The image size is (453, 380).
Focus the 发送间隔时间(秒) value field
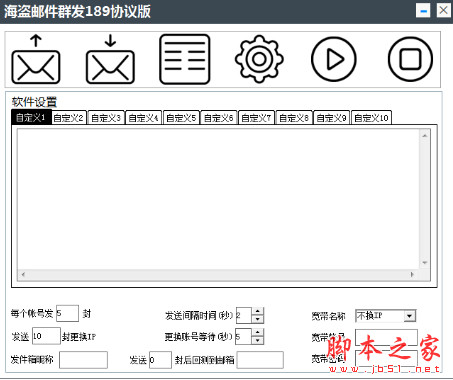click(244, 315)
